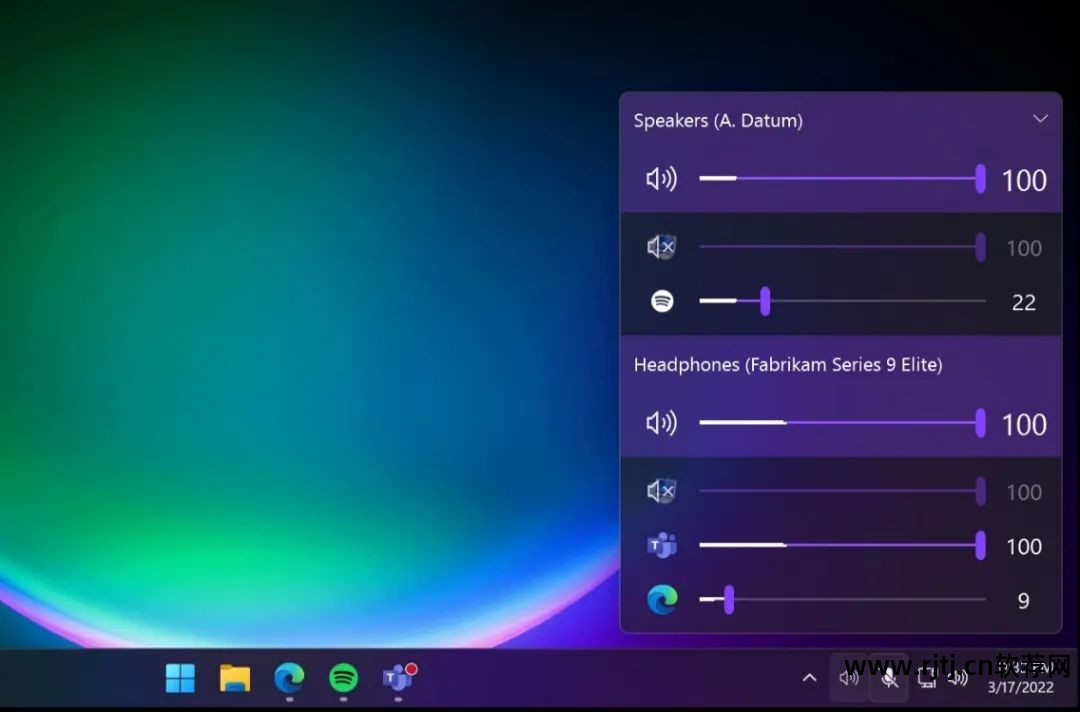Viewport: 1080px width, 712px height.
Task: Collapse the Speakers (A. Datum) chevron
Action: point(1040,119)
